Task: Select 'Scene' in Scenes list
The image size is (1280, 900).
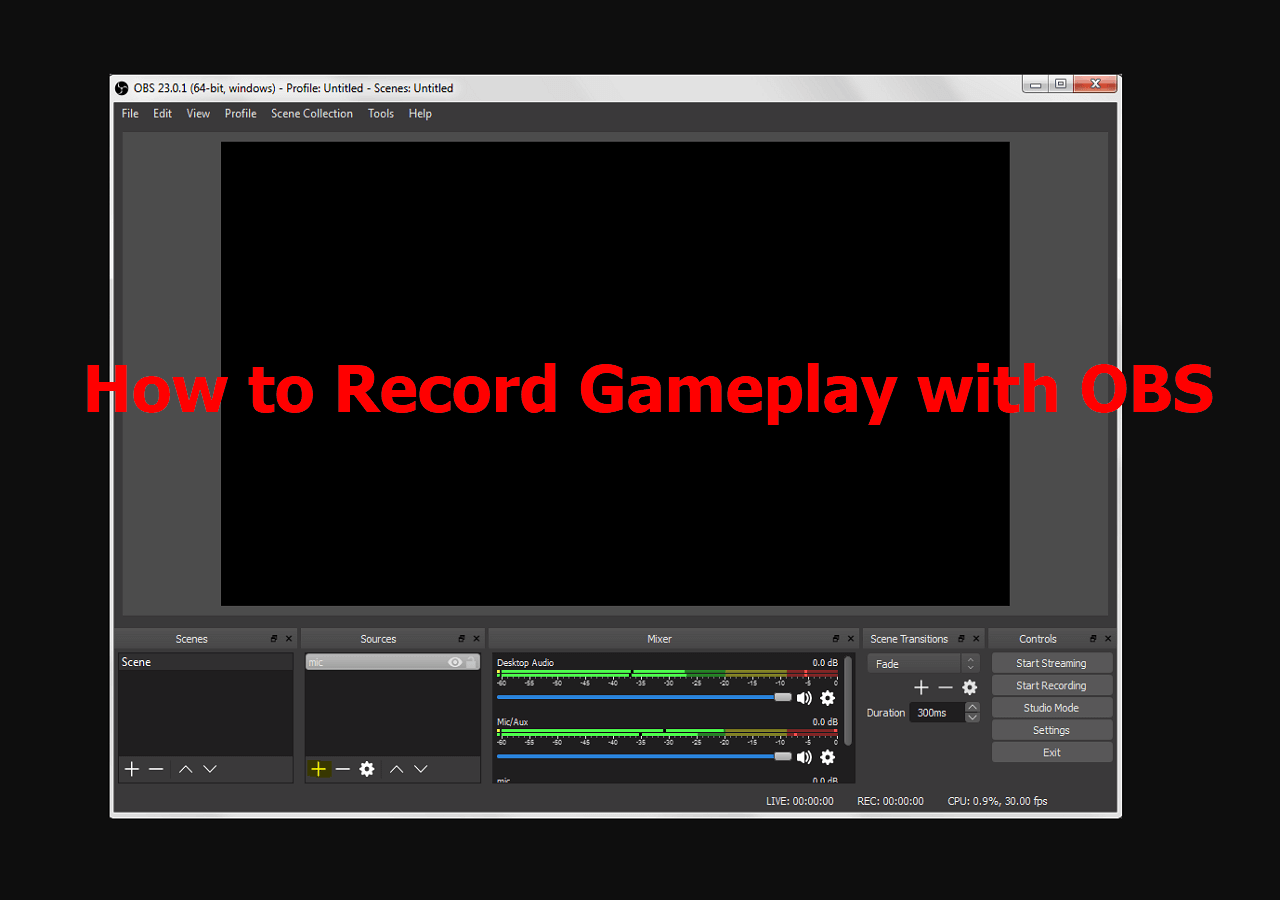Action: point(205,662)
